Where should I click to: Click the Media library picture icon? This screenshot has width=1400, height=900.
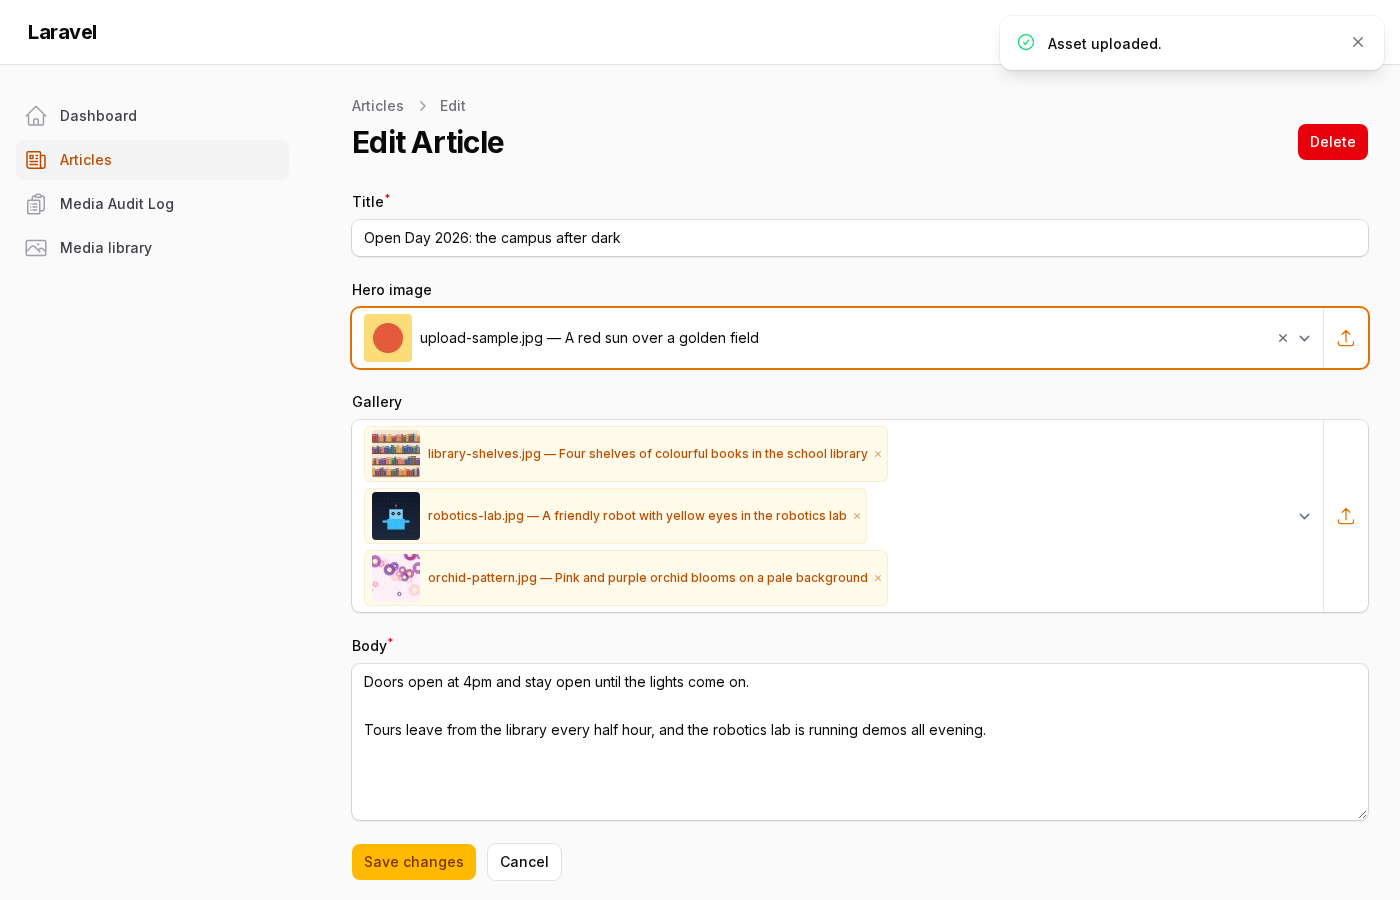tap(36, 248)
